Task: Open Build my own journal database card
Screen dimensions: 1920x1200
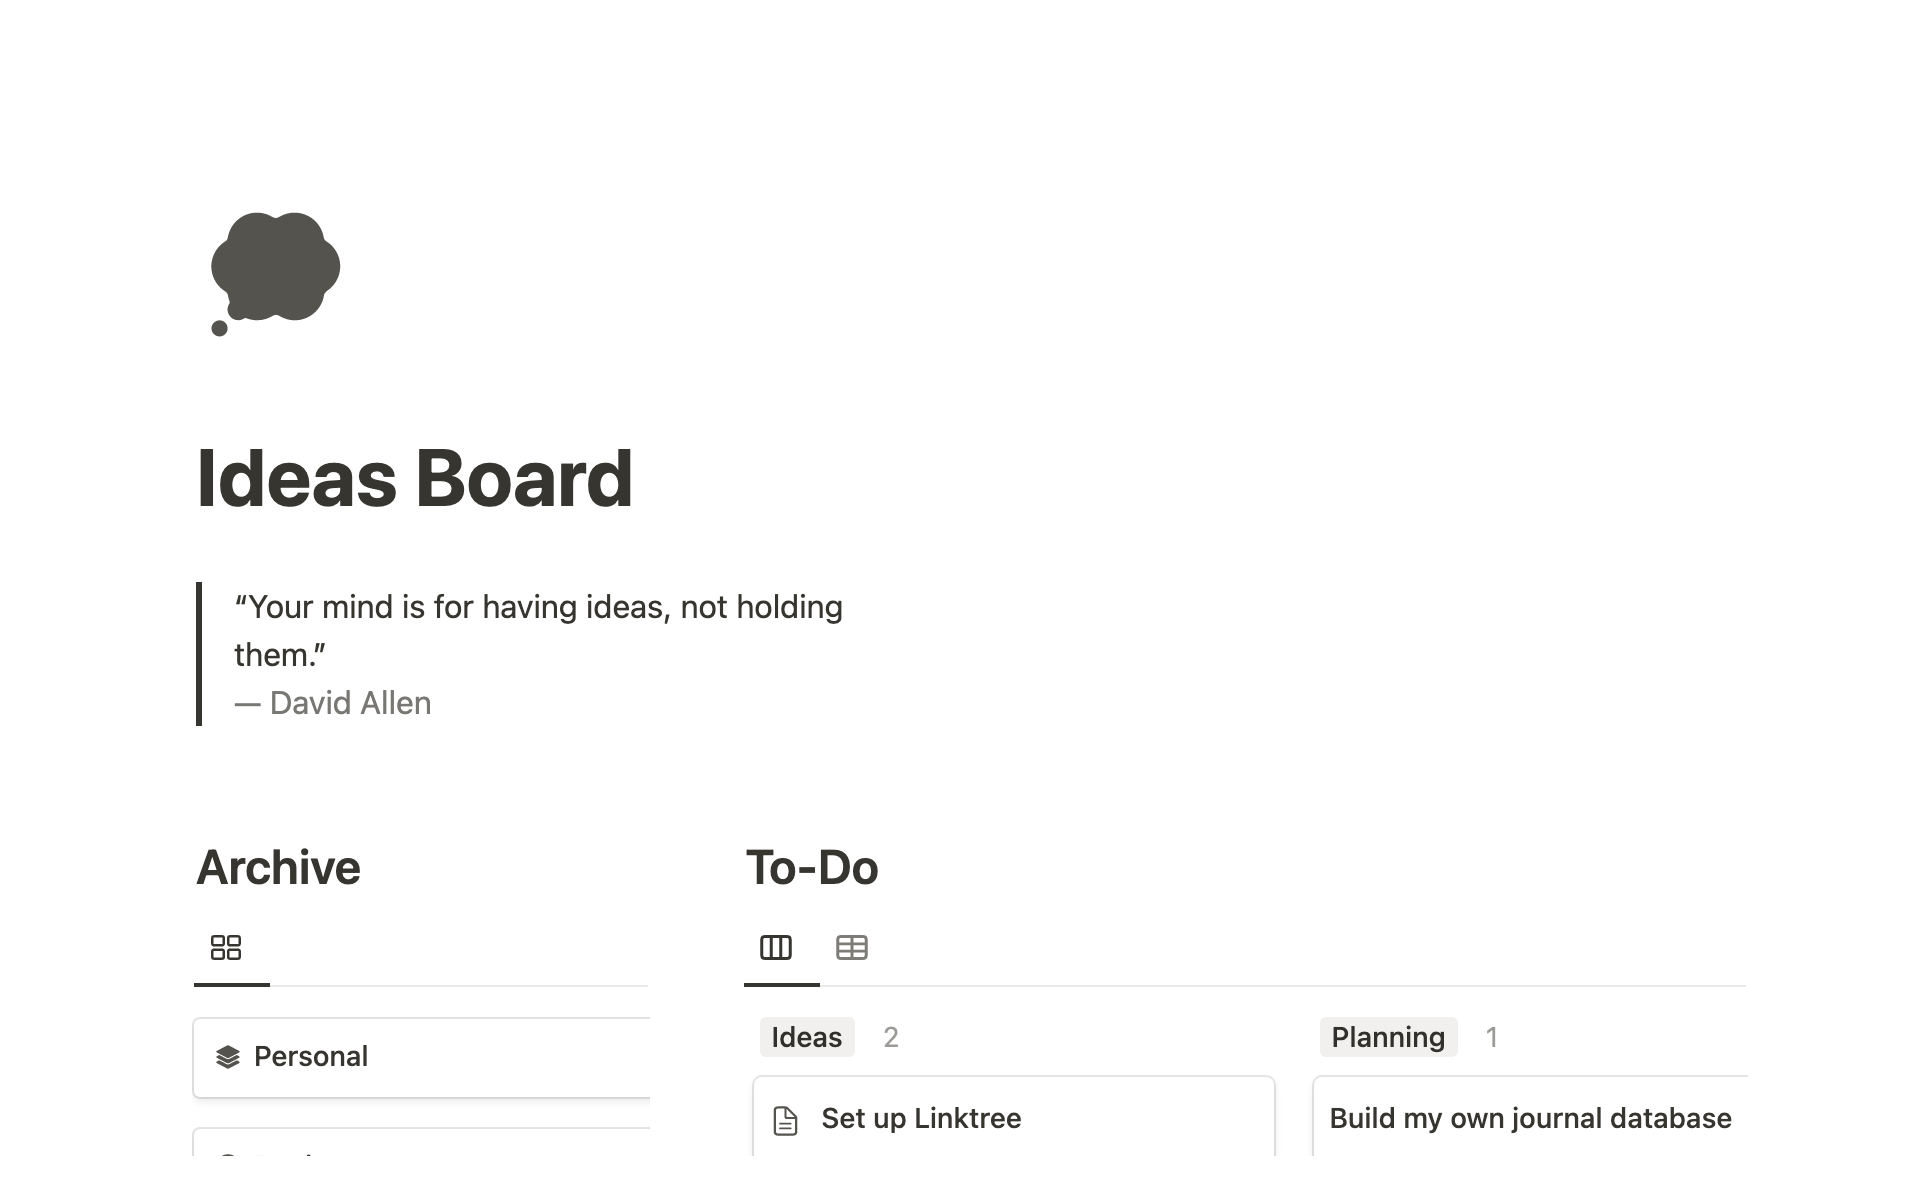Action: click(x=1530, y=1118)
